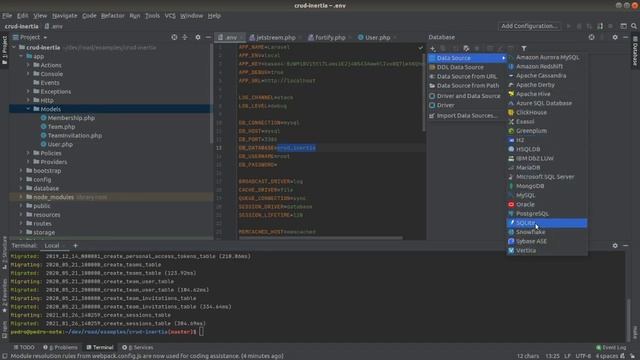This screenshot has height=360, width=640.
Task: Choose Data Source from Path
Action: [x=467, y=86]
